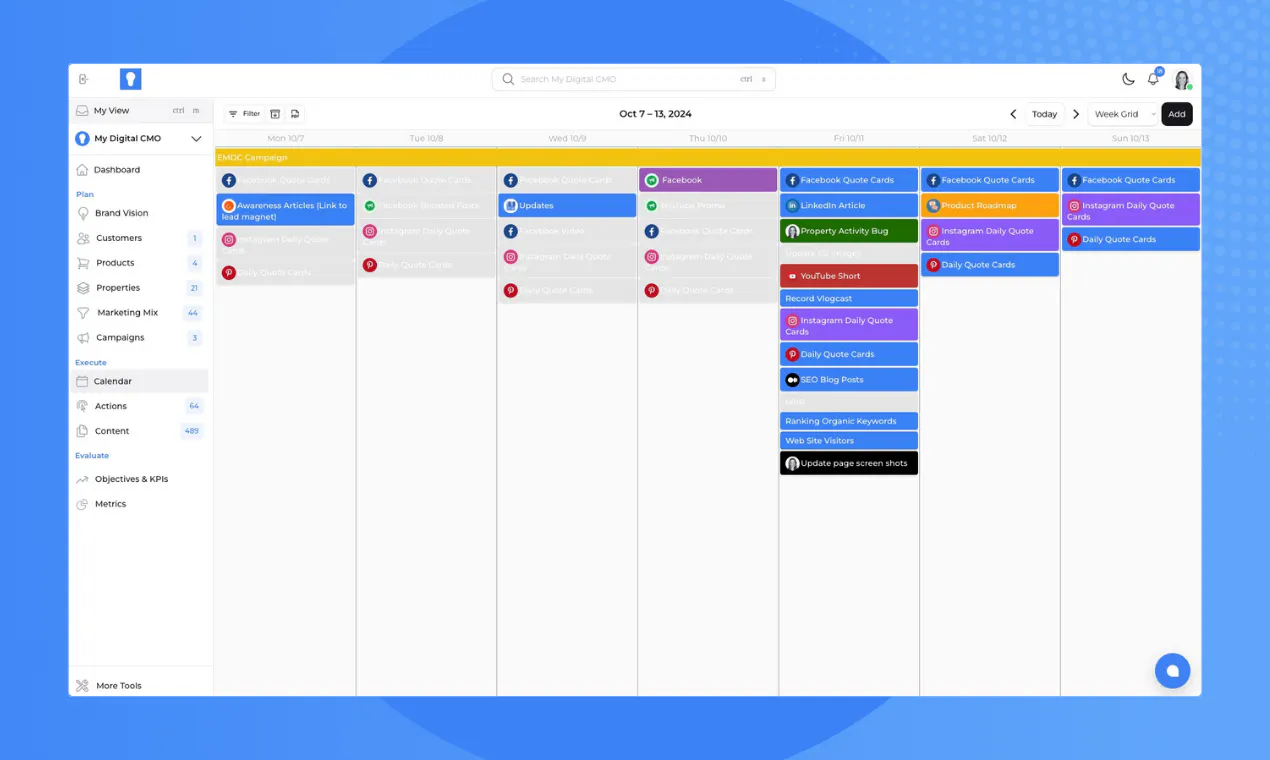Select Calendar in the sidebar
The height and width of the screenshot is (760, 1270).
pos(140,381)
